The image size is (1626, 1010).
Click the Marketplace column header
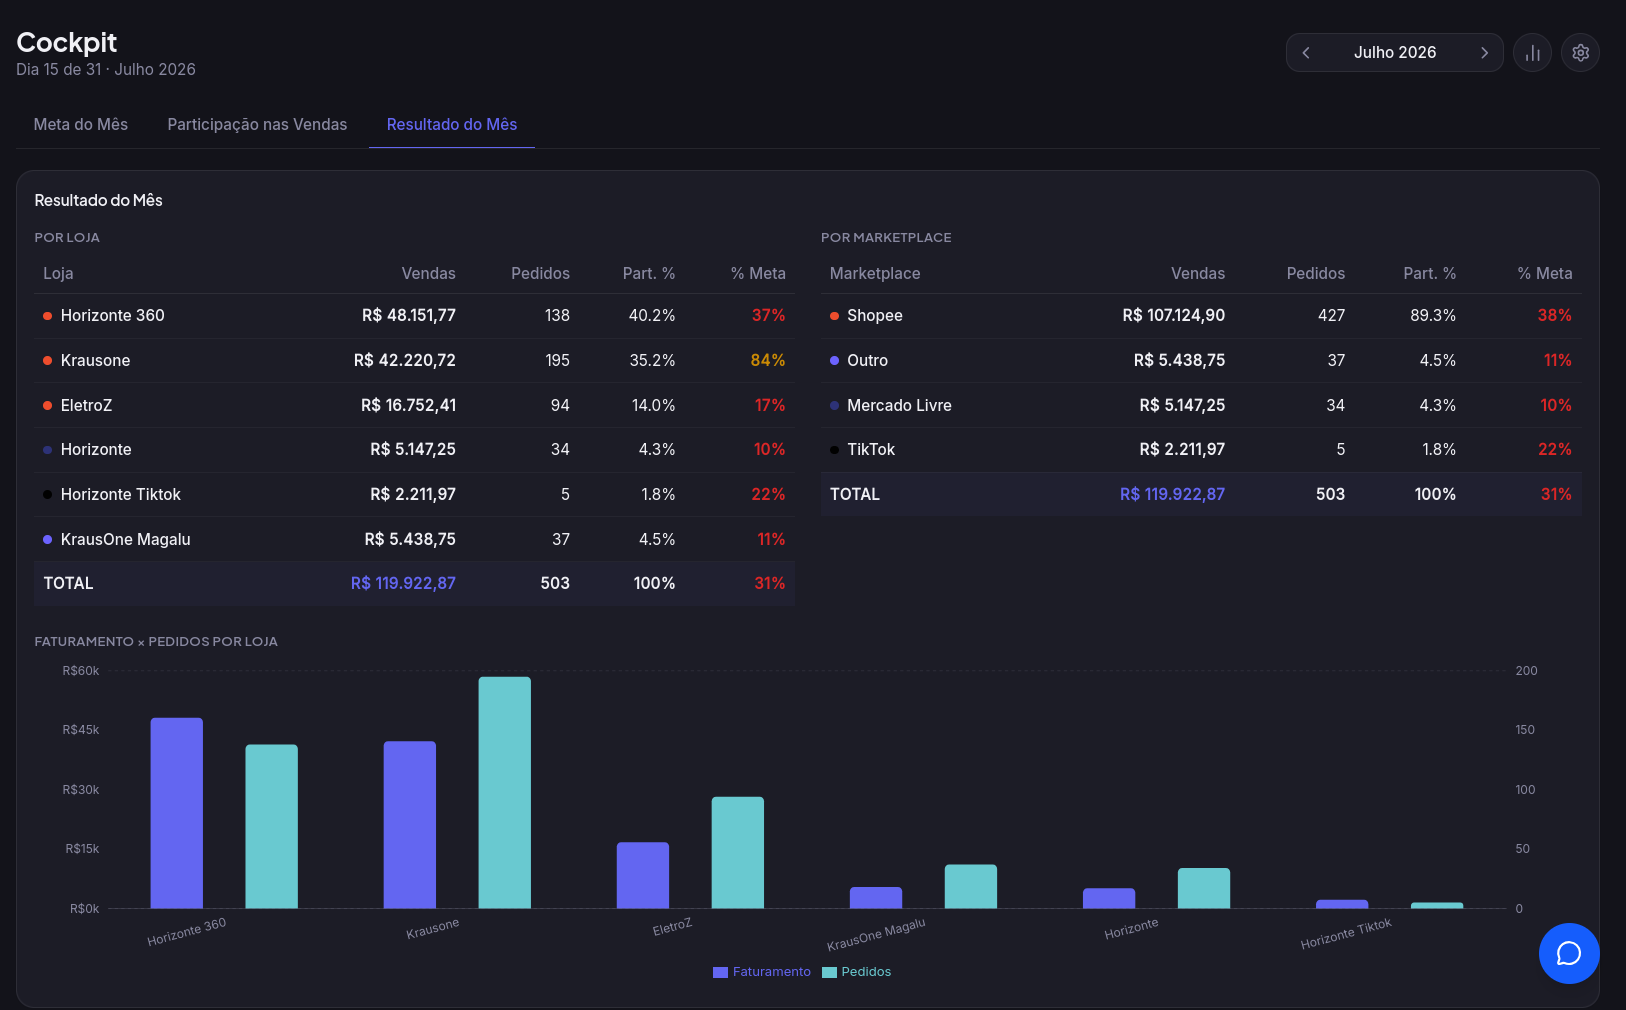tap(875, 274)
